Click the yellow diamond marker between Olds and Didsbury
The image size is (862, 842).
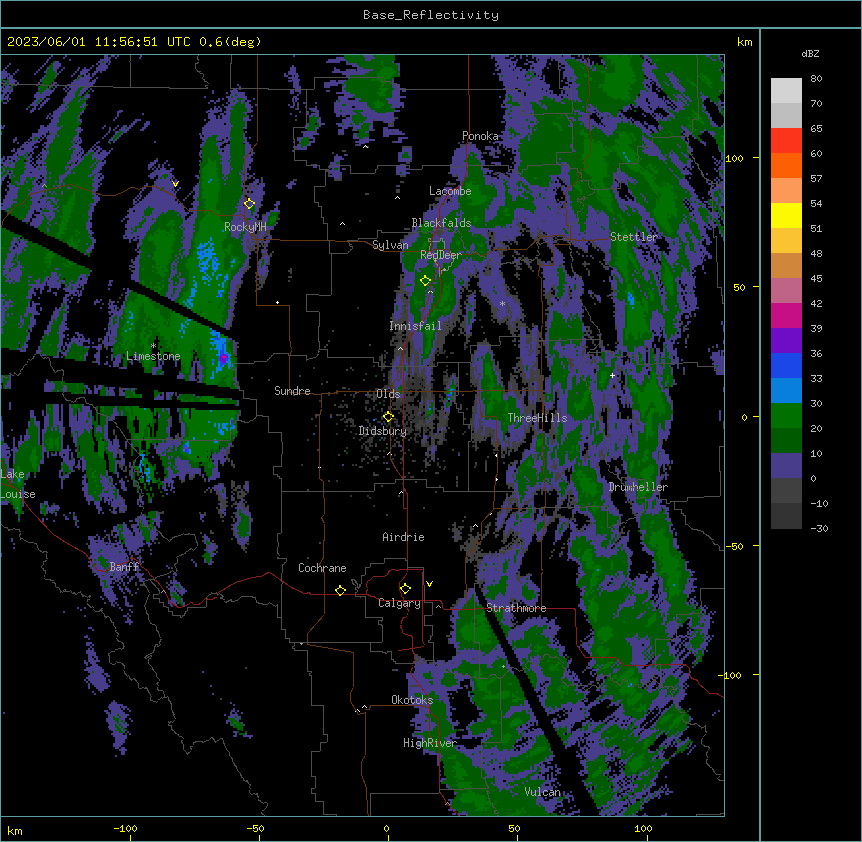[389, 417]
